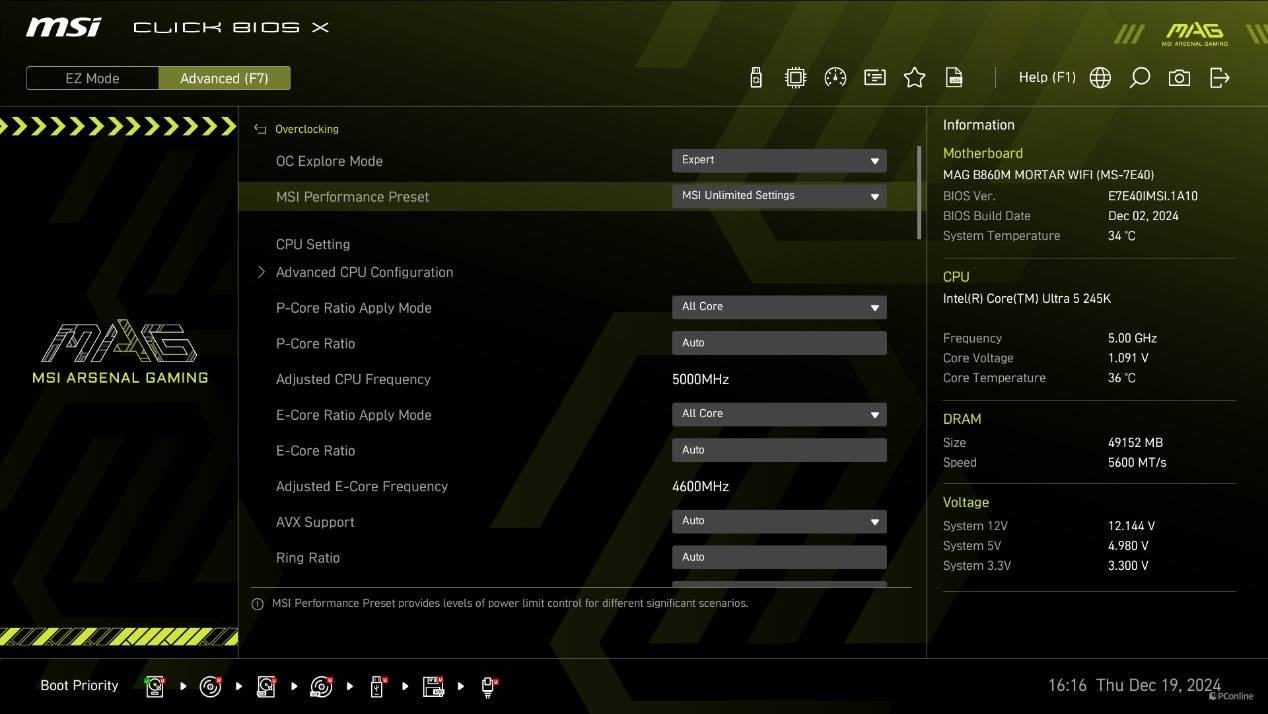The width and height of the screenshot is (1268, 714).
Task: Click Help (F1) button
Action: point(1046,78)
